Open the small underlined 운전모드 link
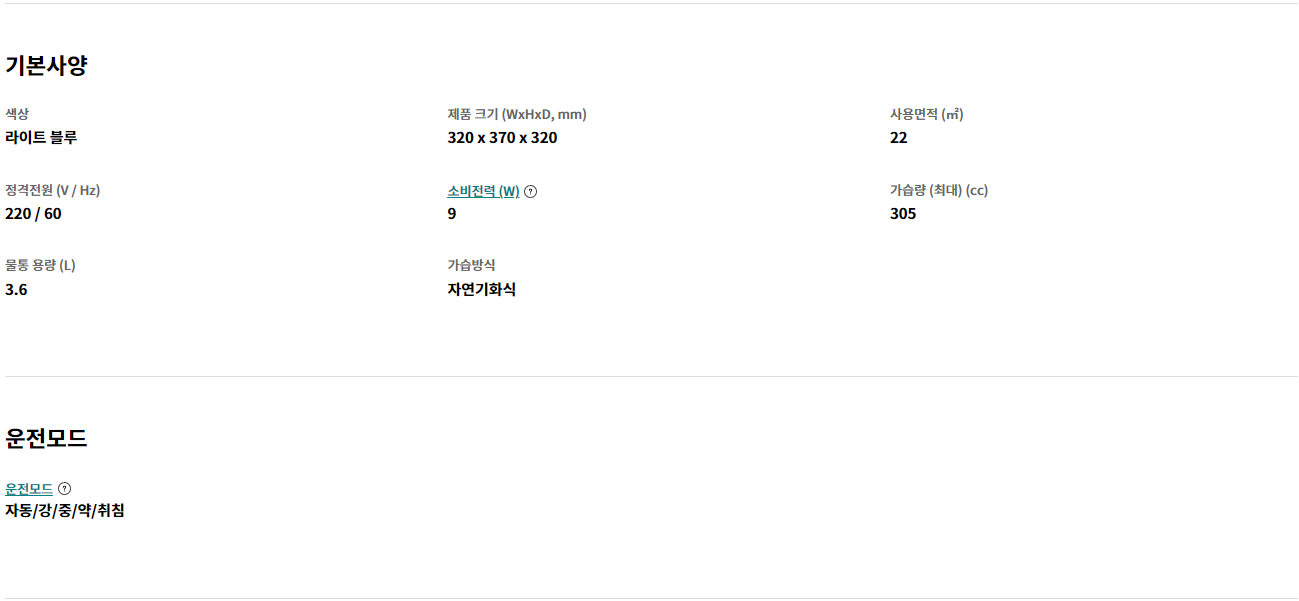 pyautogui.click(x=29, y=489)
